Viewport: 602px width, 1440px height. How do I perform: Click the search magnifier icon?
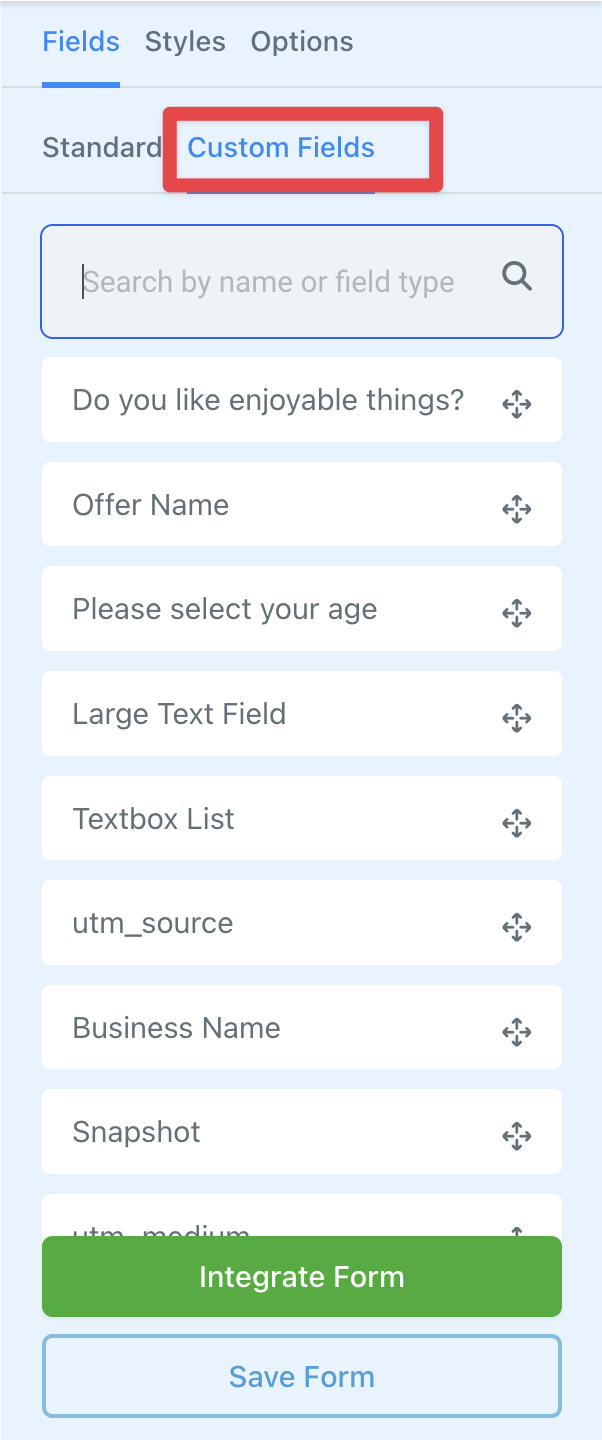[x=517, y=276]
